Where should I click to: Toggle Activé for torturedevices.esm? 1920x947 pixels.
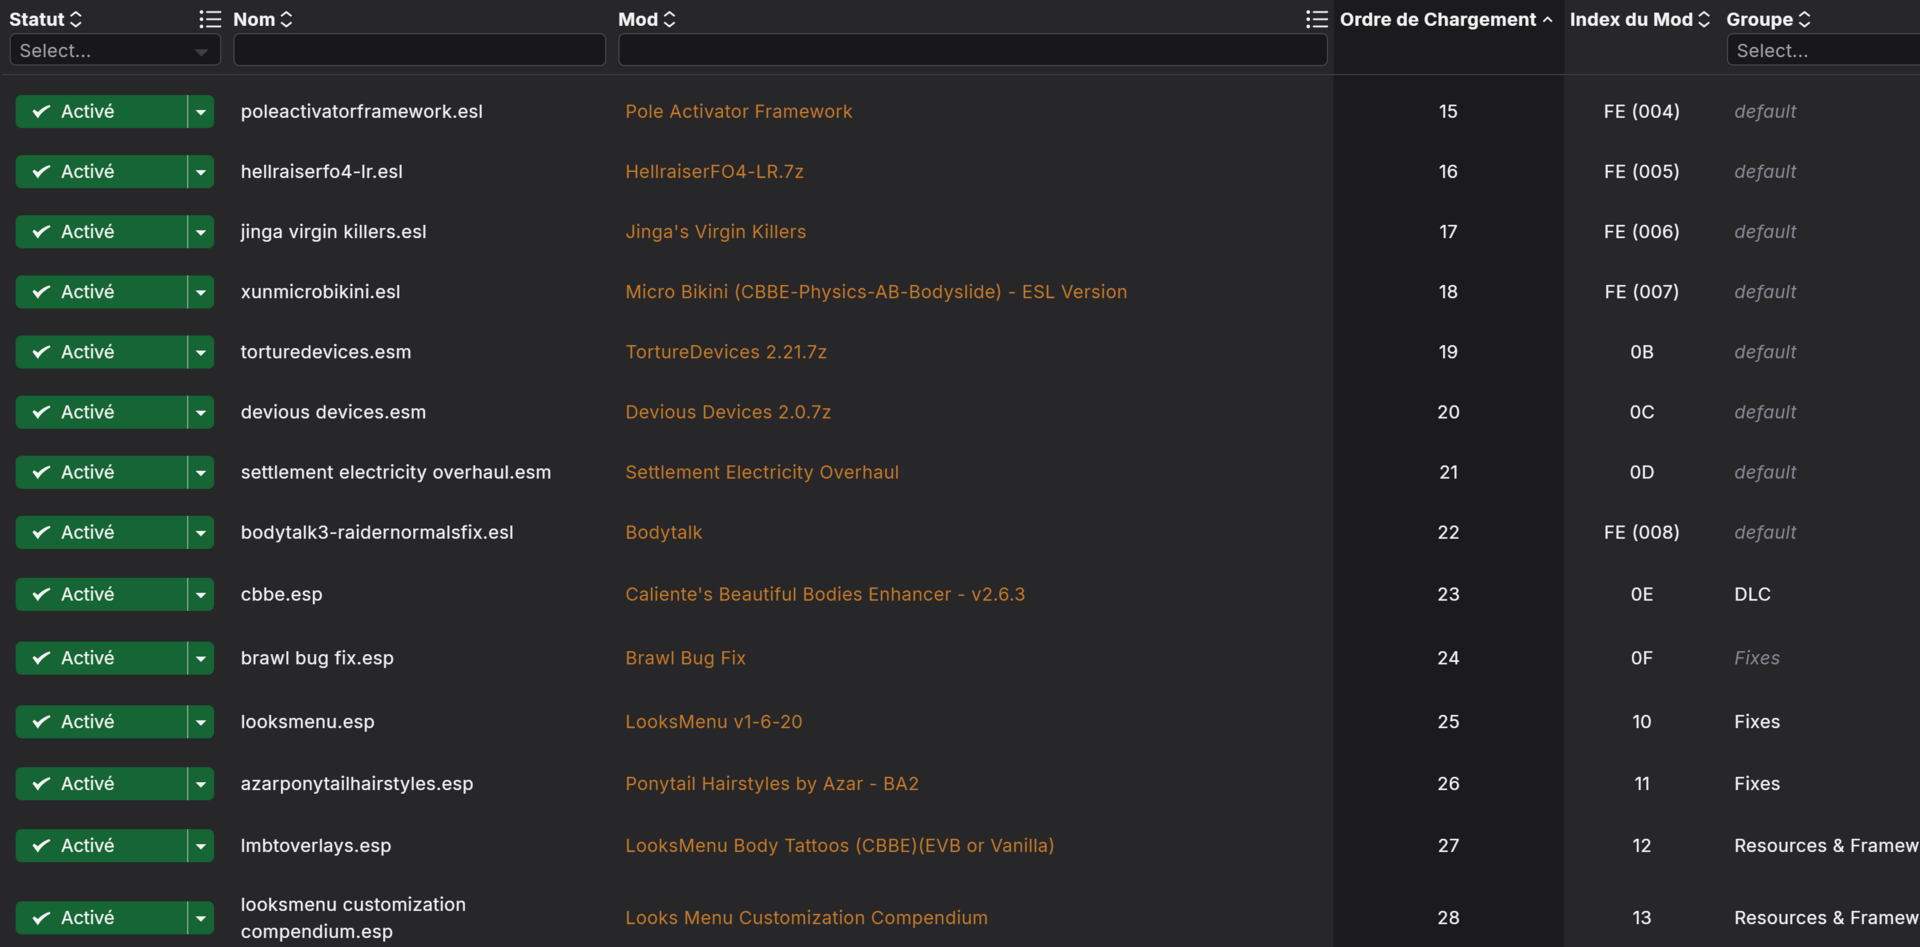pyautogui.click(x=101, y=351)
